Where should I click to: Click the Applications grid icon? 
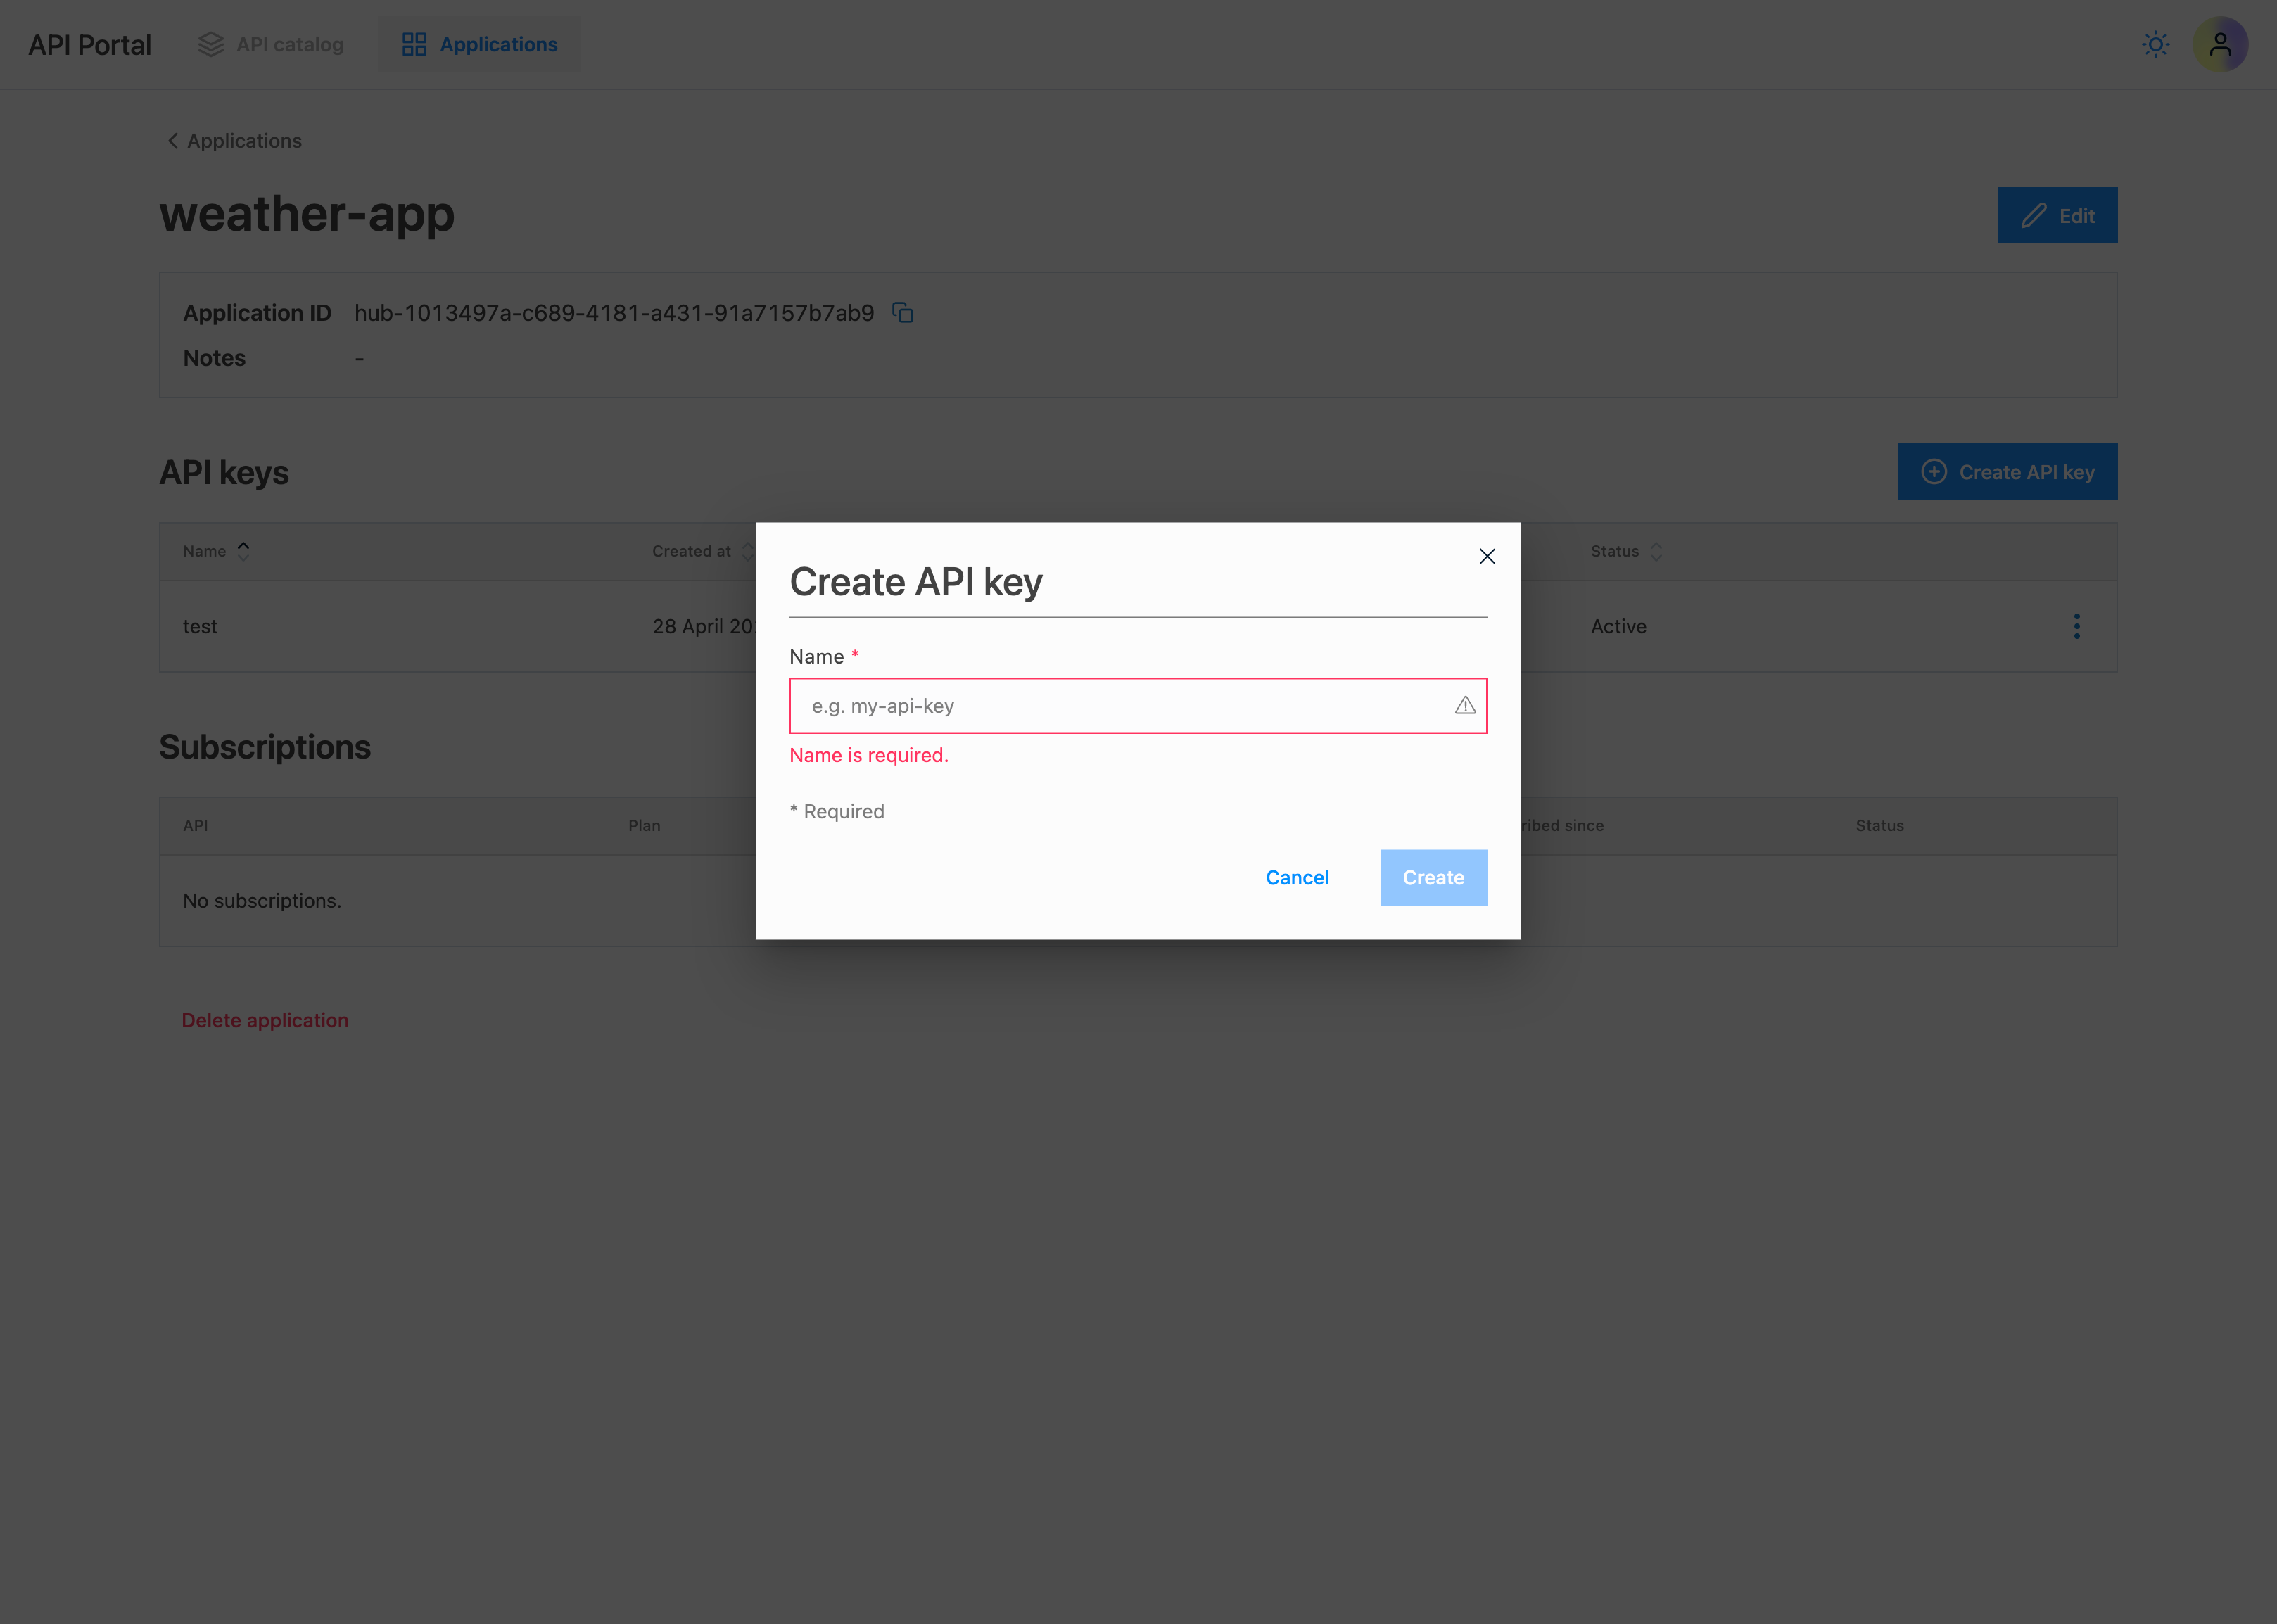[414, 45]
